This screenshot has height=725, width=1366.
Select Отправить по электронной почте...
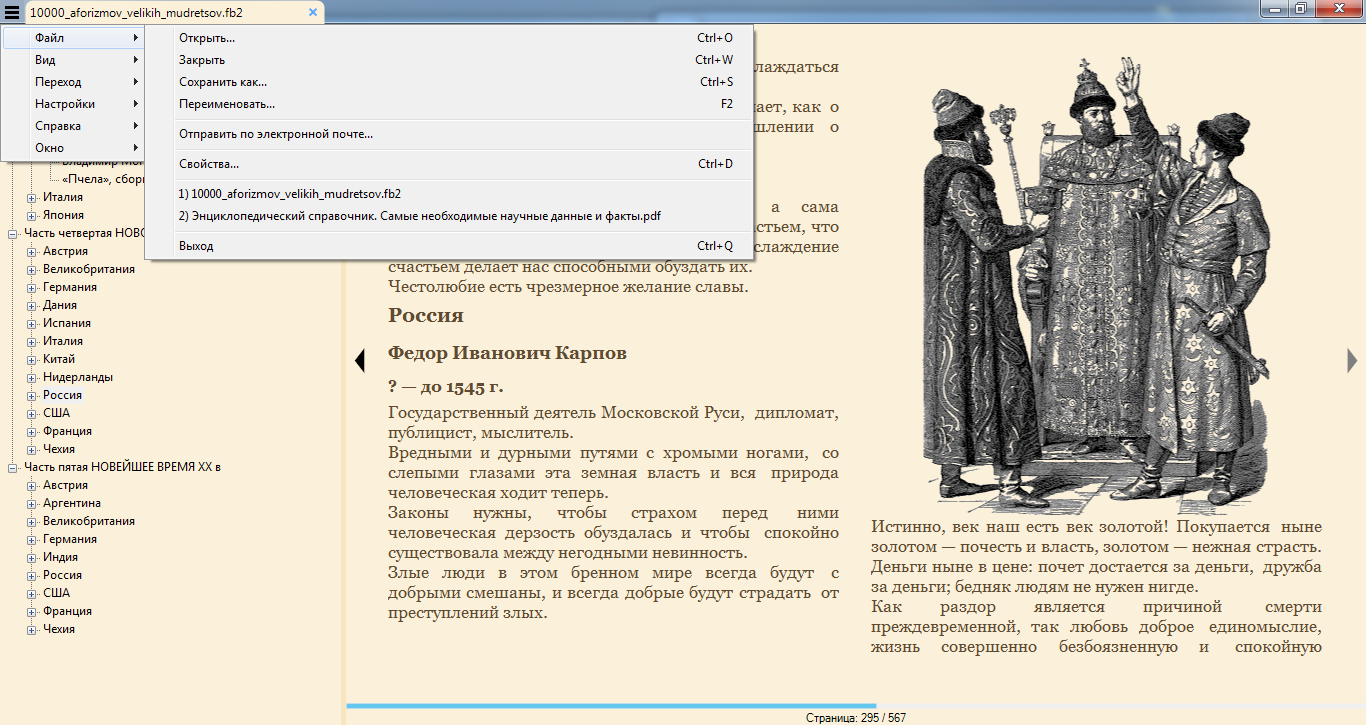276,134
